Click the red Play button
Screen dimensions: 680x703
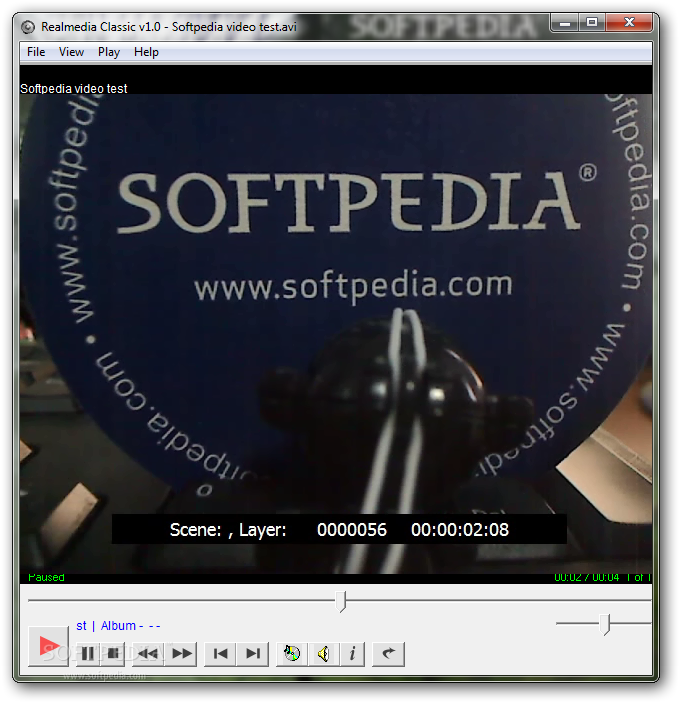click(48, 646)
